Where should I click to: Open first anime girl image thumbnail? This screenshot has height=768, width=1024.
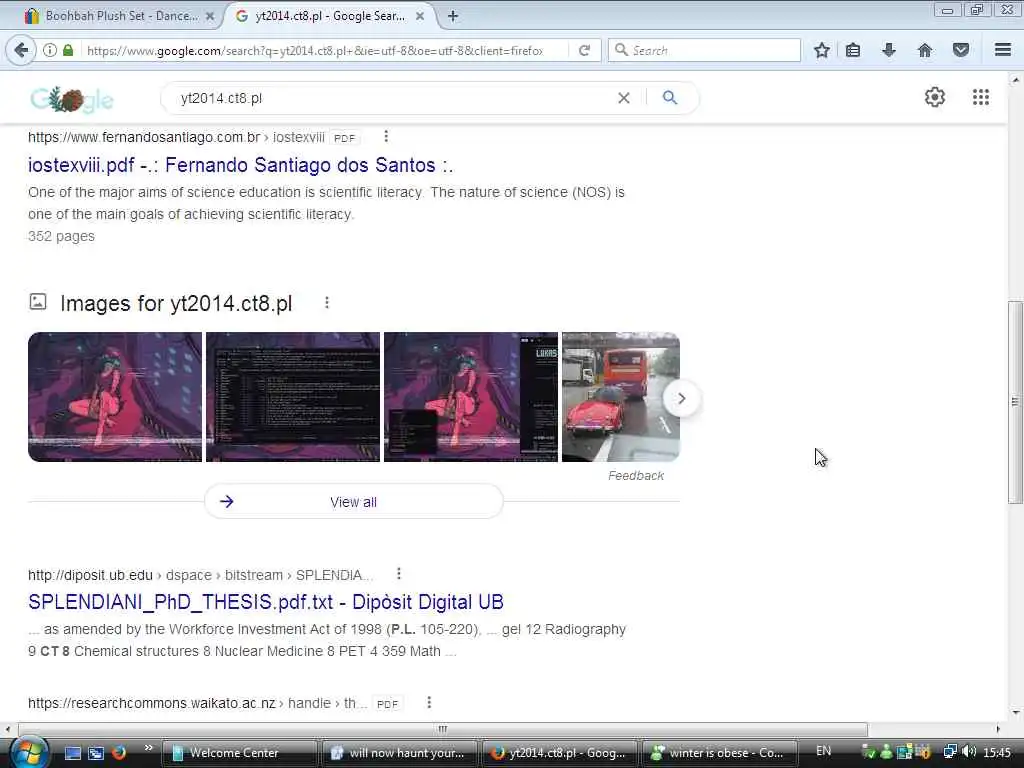coord(115,397)
